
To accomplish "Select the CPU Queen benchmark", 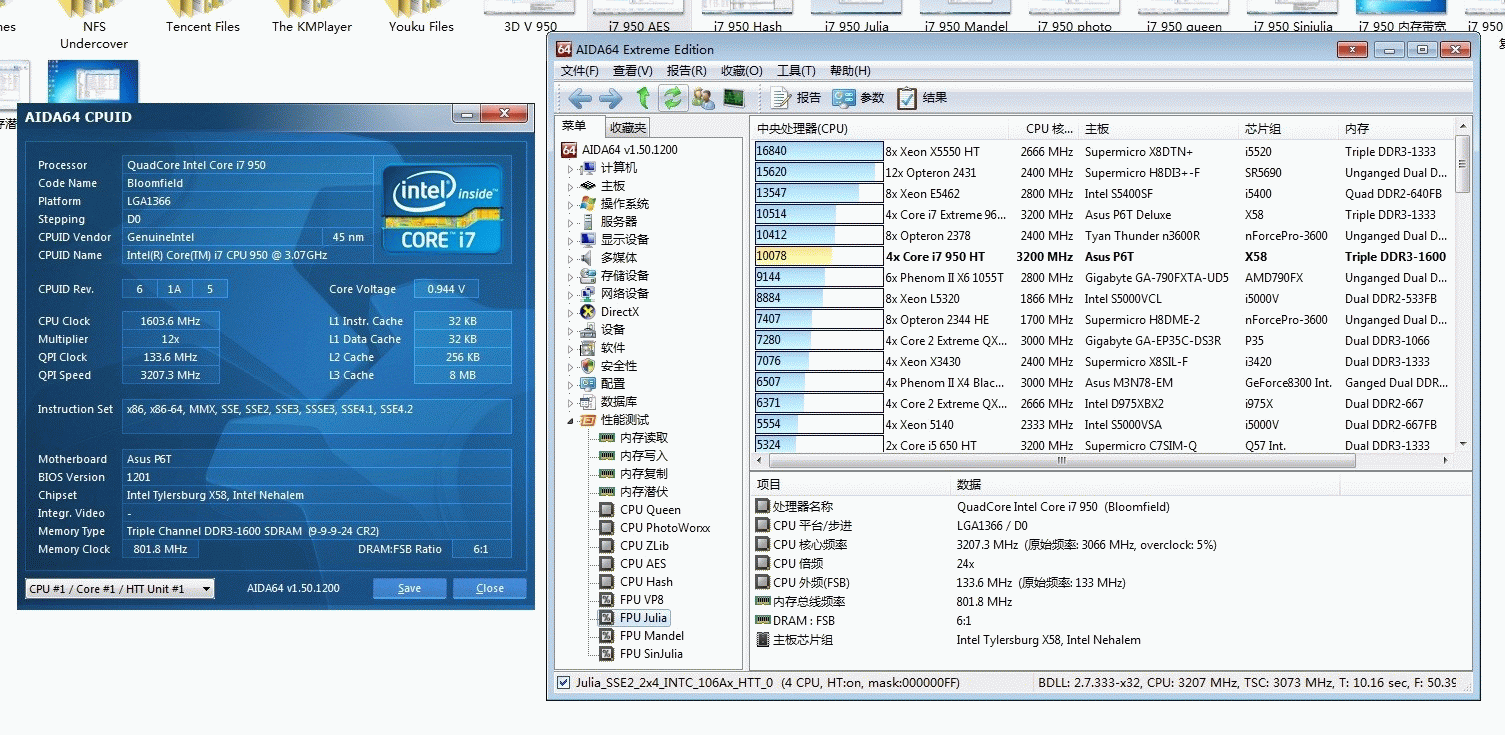I will click(649, 510).
